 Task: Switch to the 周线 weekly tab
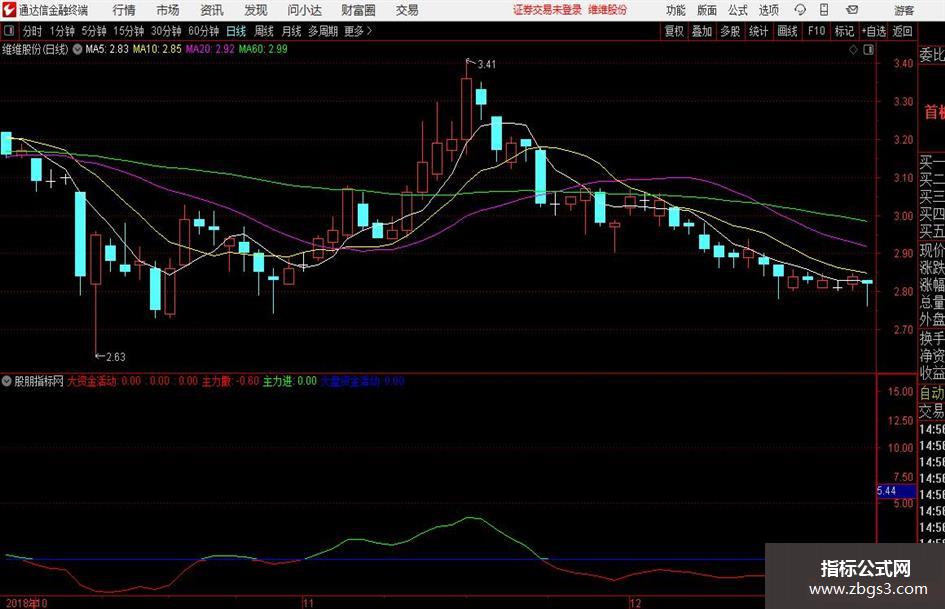(x=263, y=31)
